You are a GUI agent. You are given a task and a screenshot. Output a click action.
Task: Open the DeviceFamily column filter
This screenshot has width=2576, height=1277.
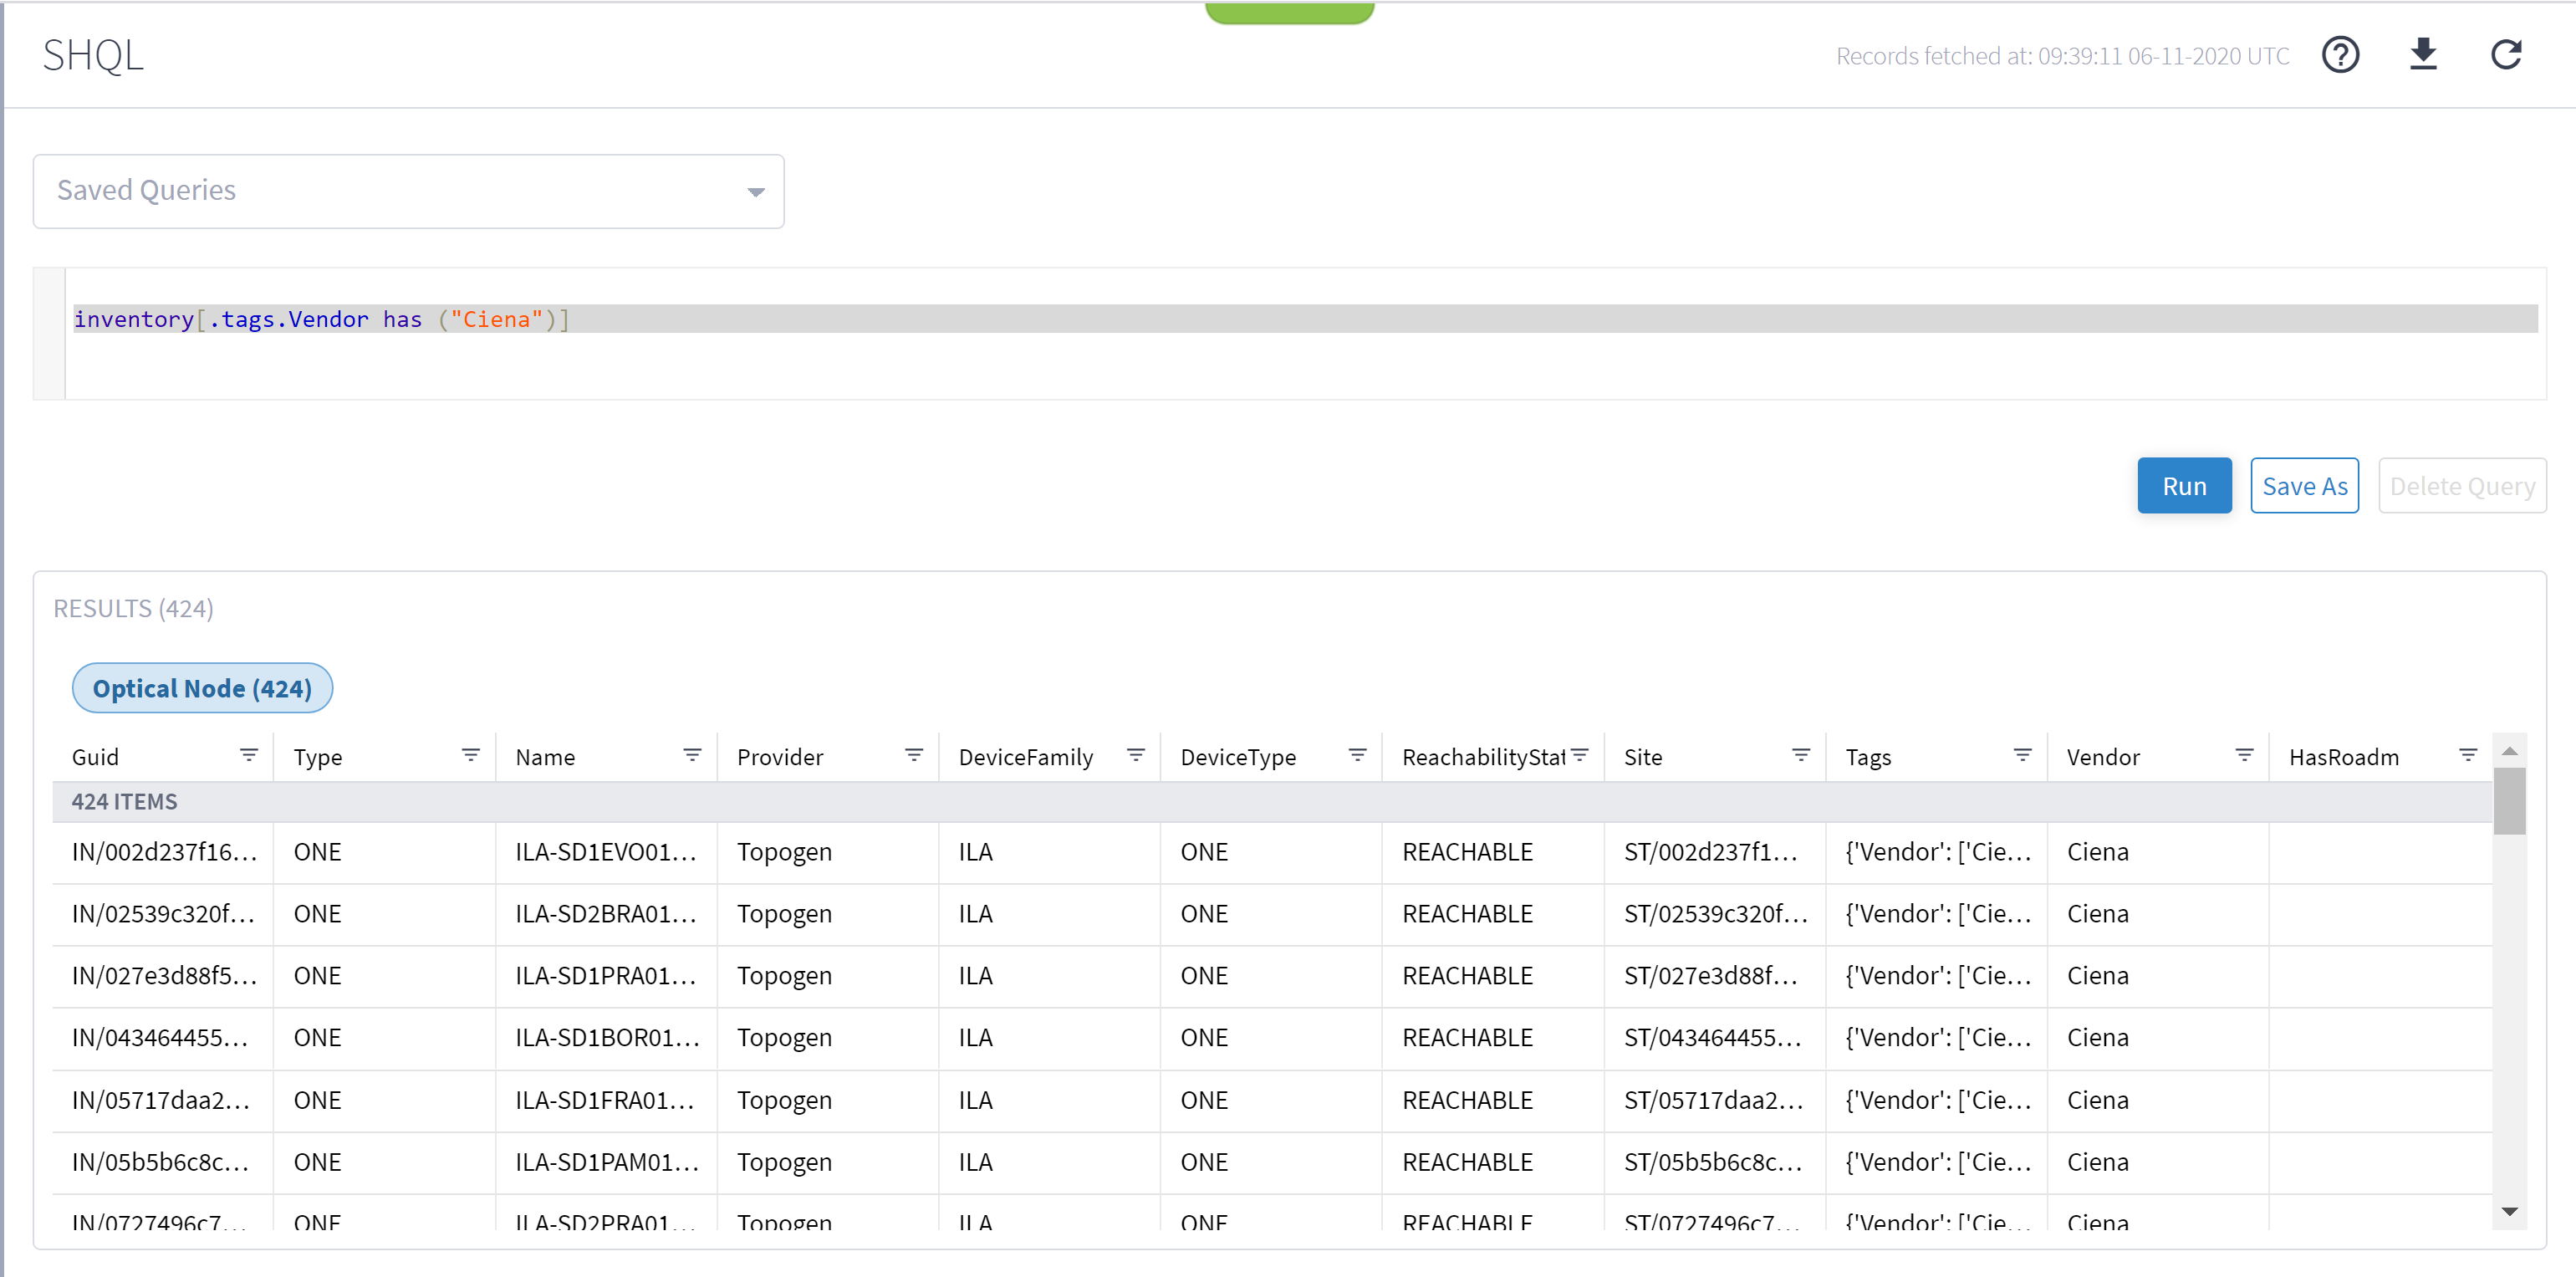click(1135, 755)
